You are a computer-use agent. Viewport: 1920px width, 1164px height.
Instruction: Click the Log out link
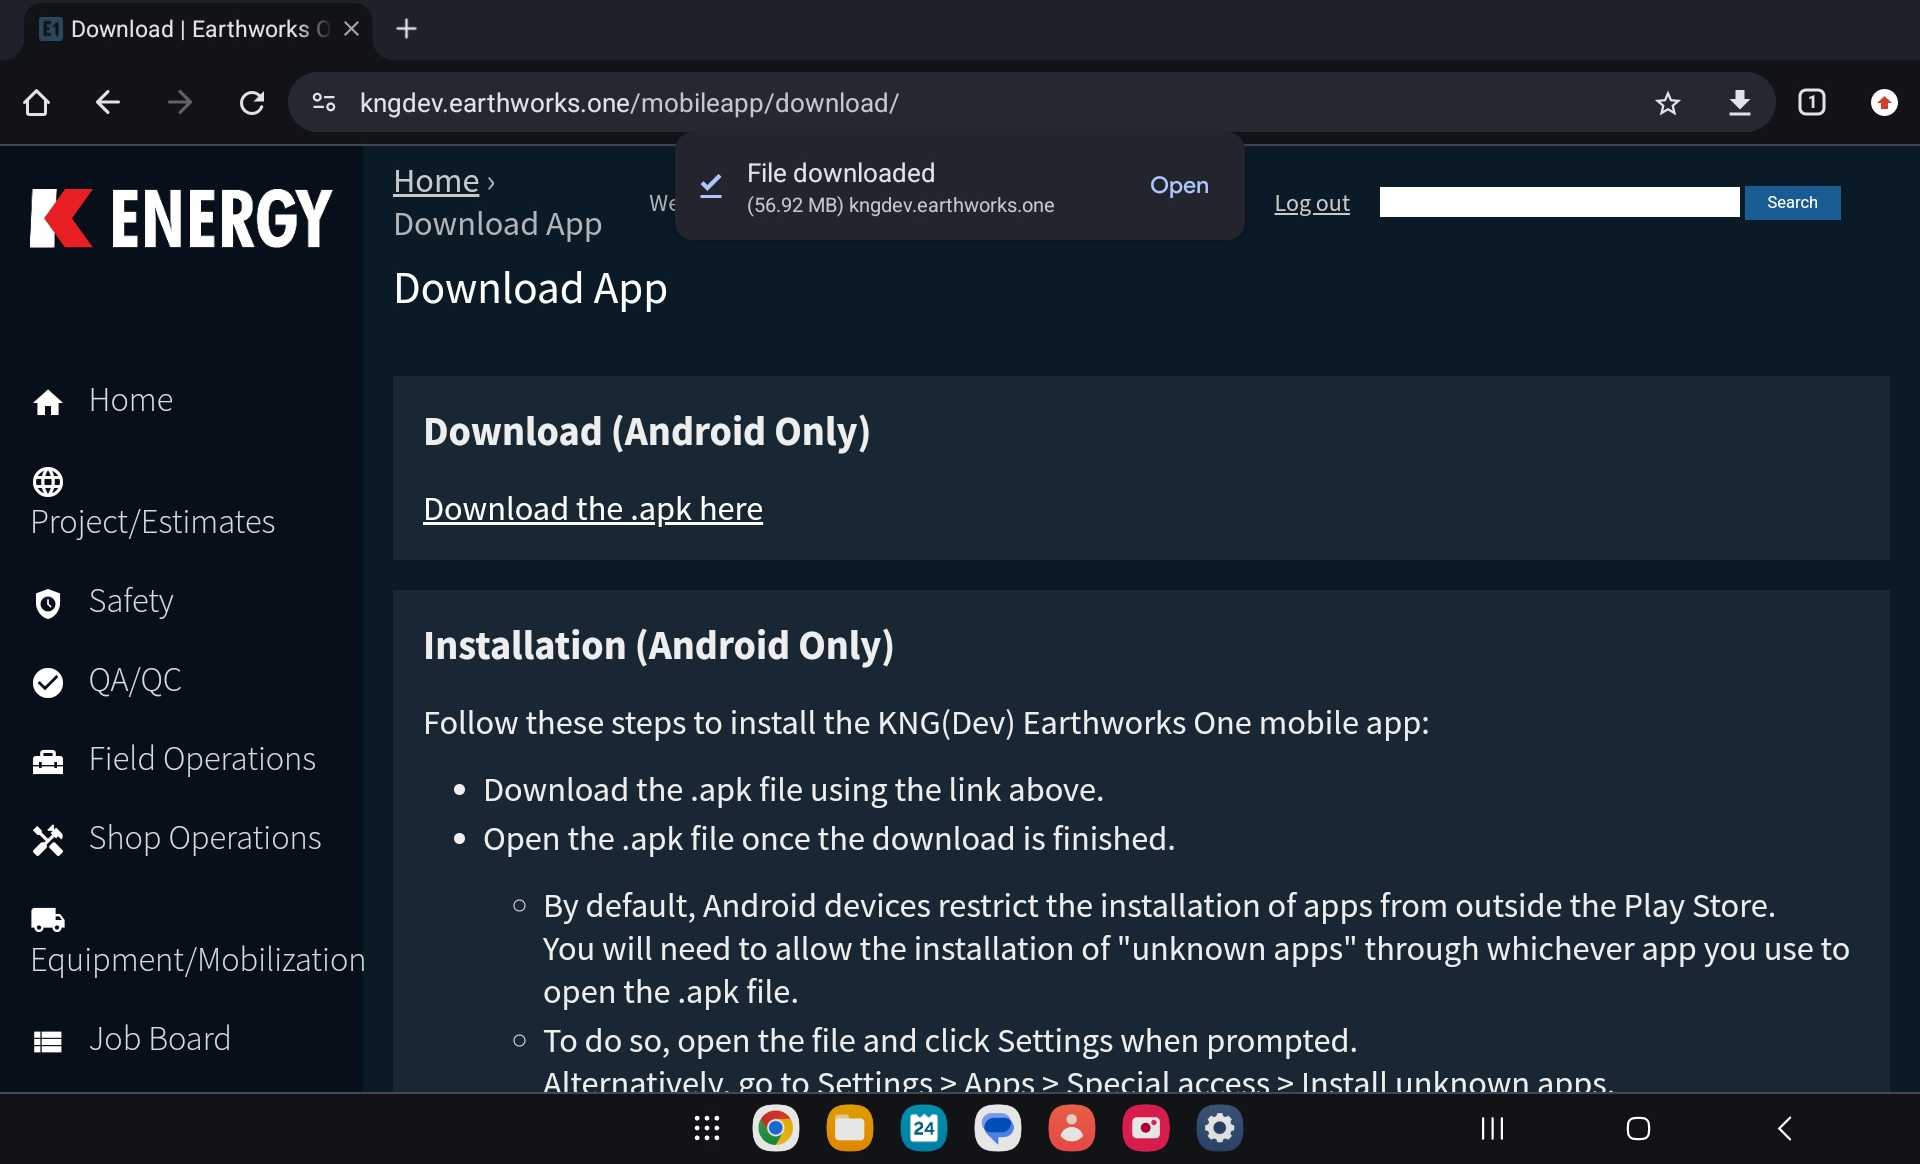point(1311,203)
